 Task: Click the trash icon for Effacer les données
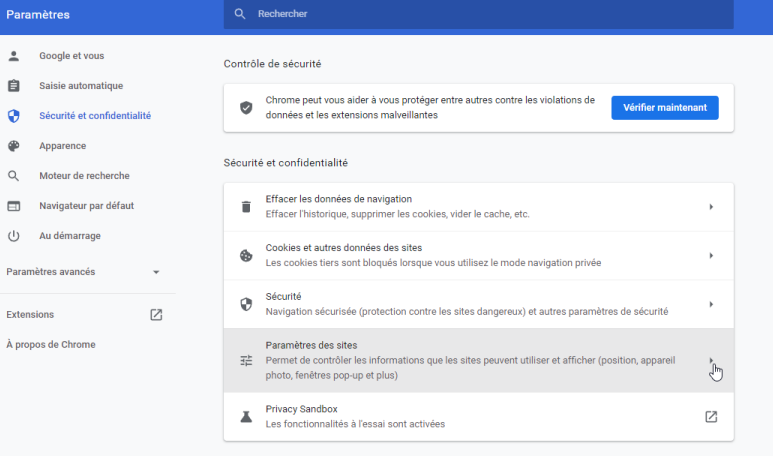click(246, 207)
